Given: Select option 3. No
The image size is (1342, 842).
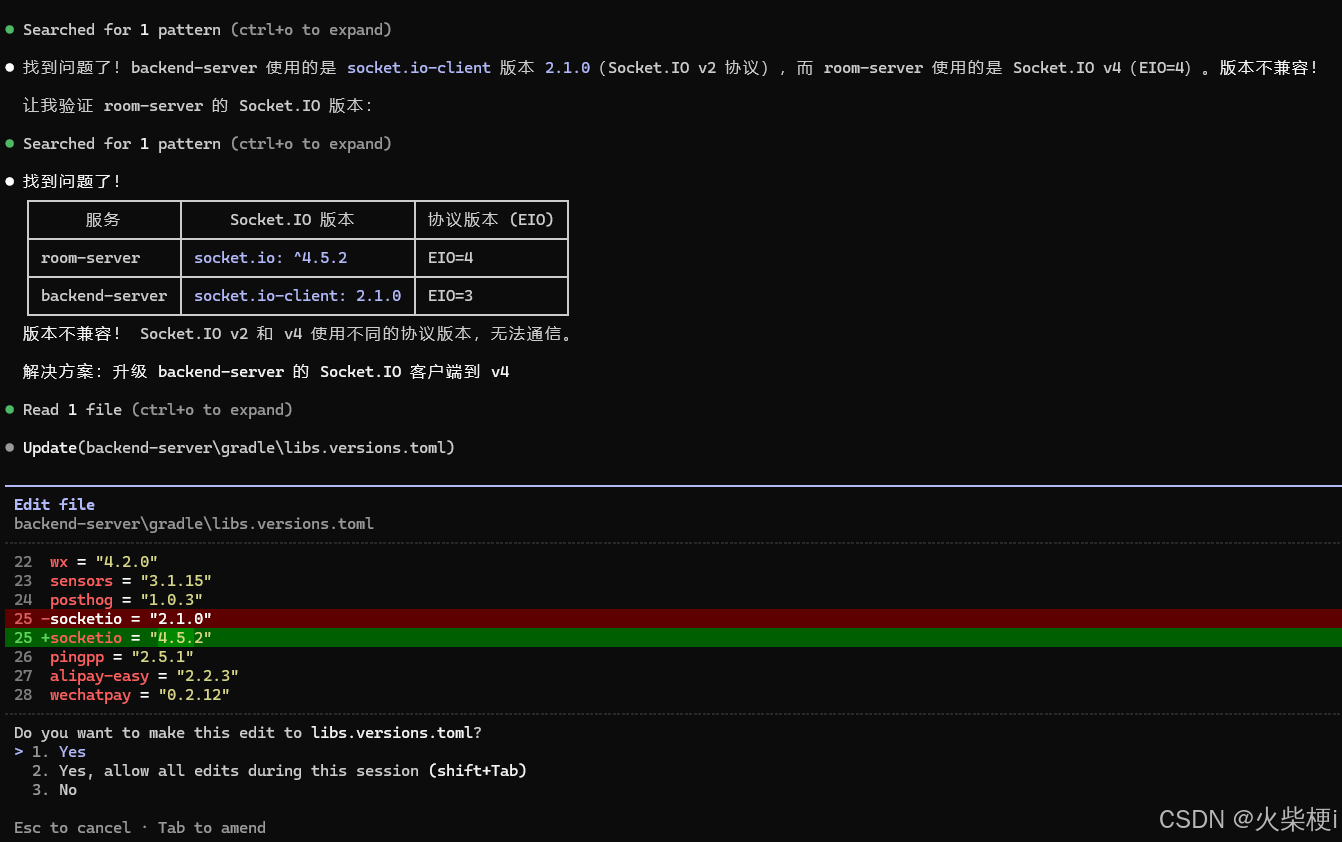Looking at the screenshot, I should (54, 790).
